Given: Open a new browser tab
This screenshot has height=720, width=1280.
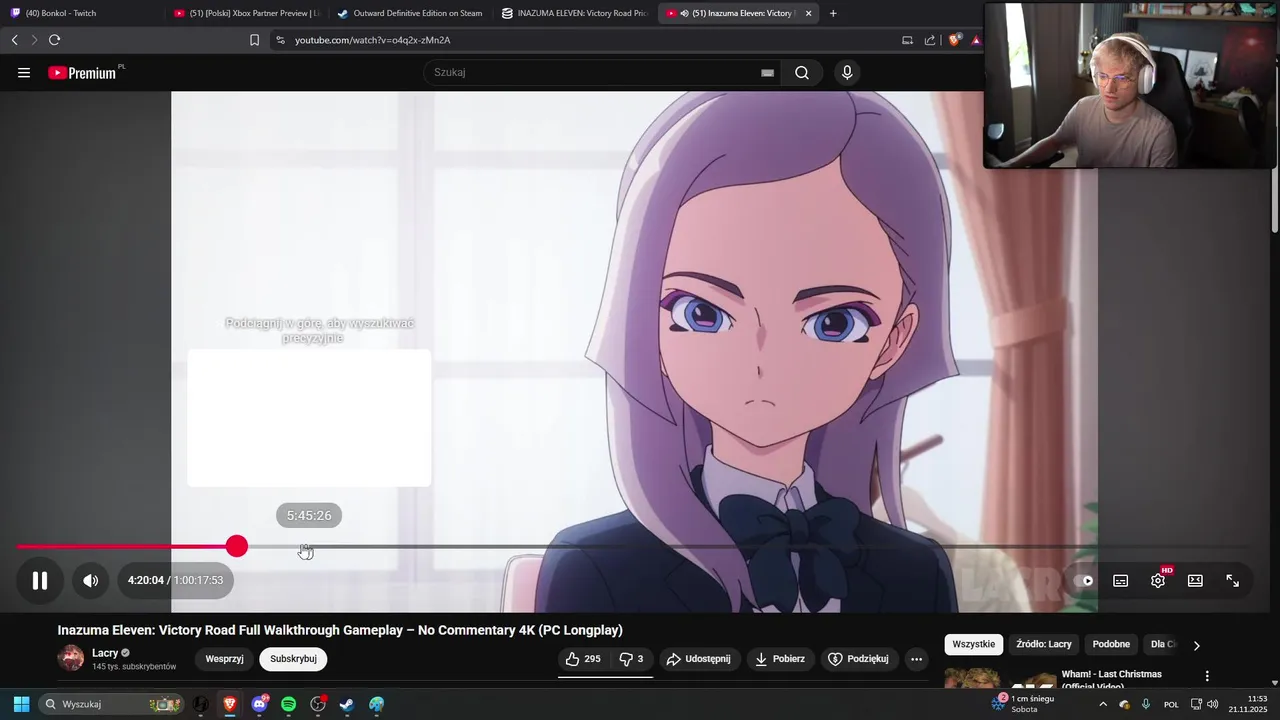Looking at the screenshot, I should pos(833,13).
